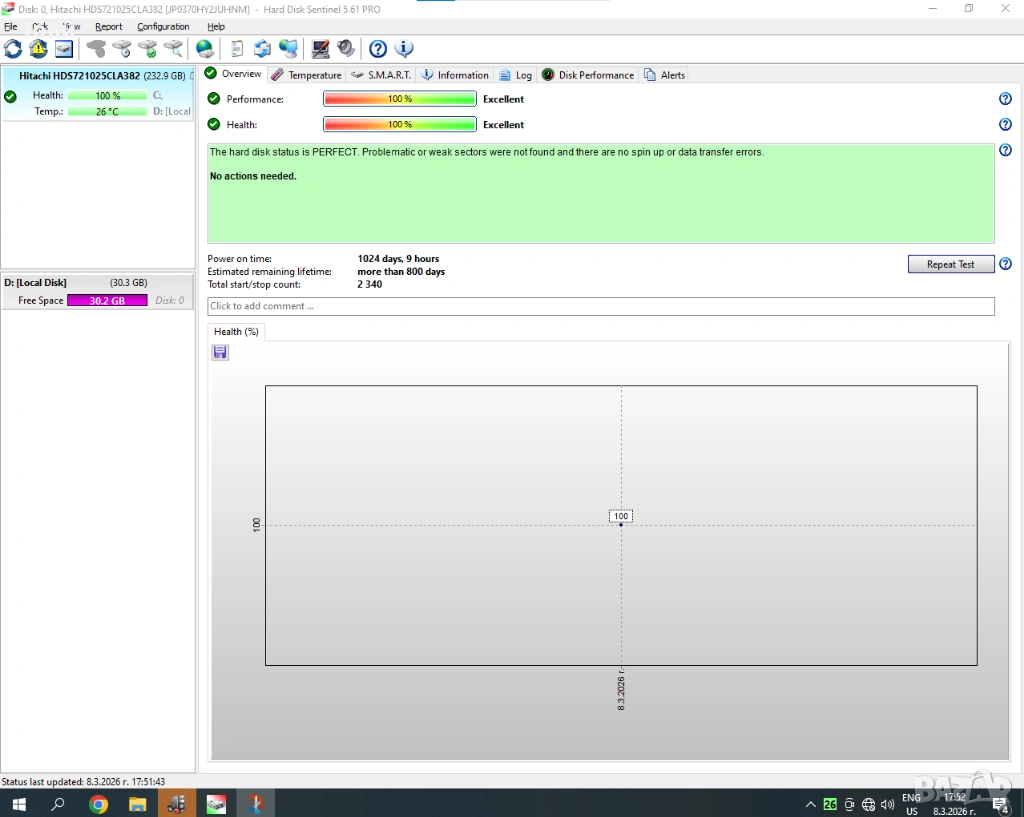Switch to the Disk Performance tab
The height and width of the screenshot is (817, 1024).
pyautogui.click(x=588, y=75)
